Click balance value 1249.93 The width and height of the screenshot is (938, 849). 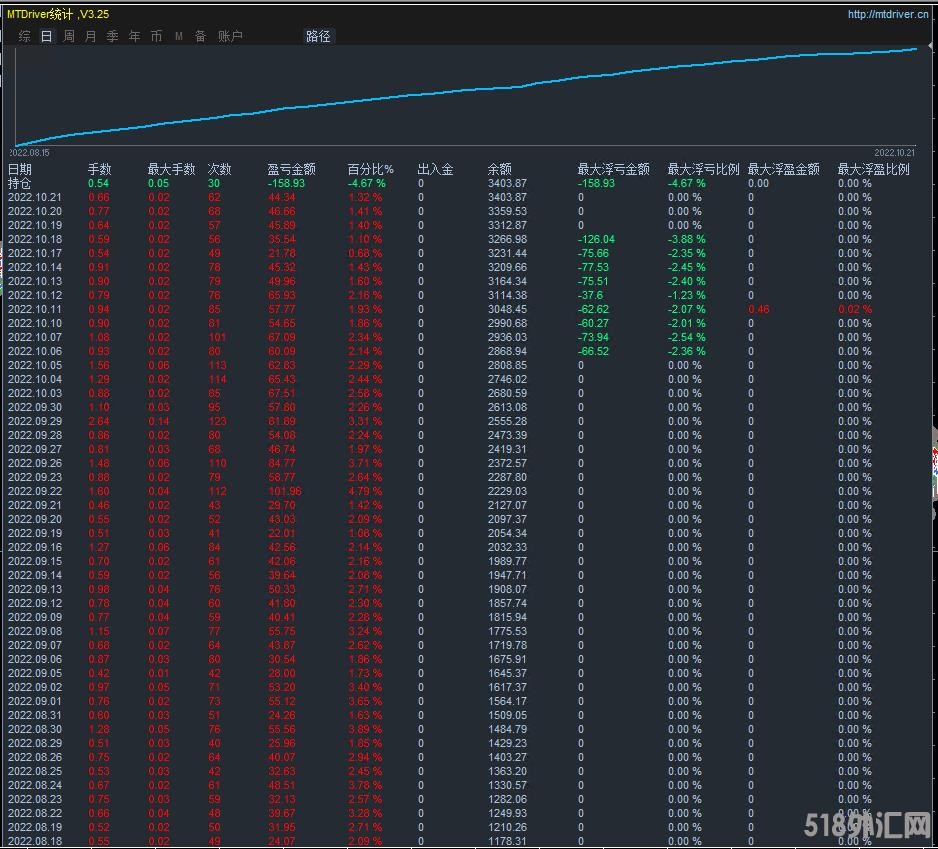[x=507, y=813]
